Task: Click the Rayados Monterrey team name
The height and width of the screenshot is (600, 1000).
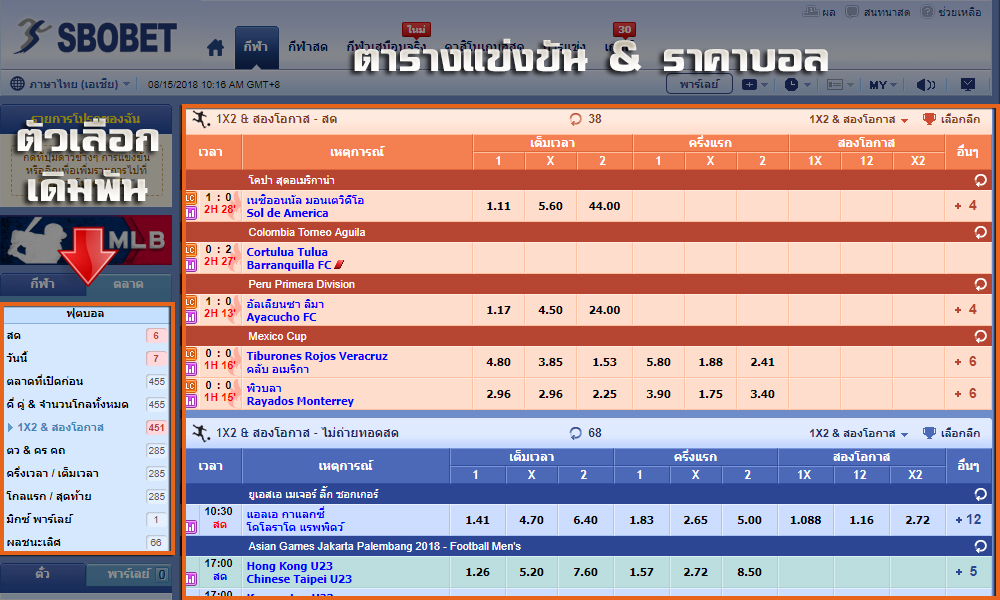Action: tap(300, 401)
